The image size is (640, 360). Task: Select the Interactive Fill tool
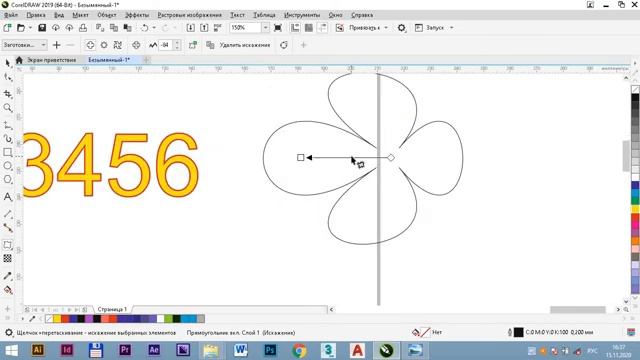point(7,290)
